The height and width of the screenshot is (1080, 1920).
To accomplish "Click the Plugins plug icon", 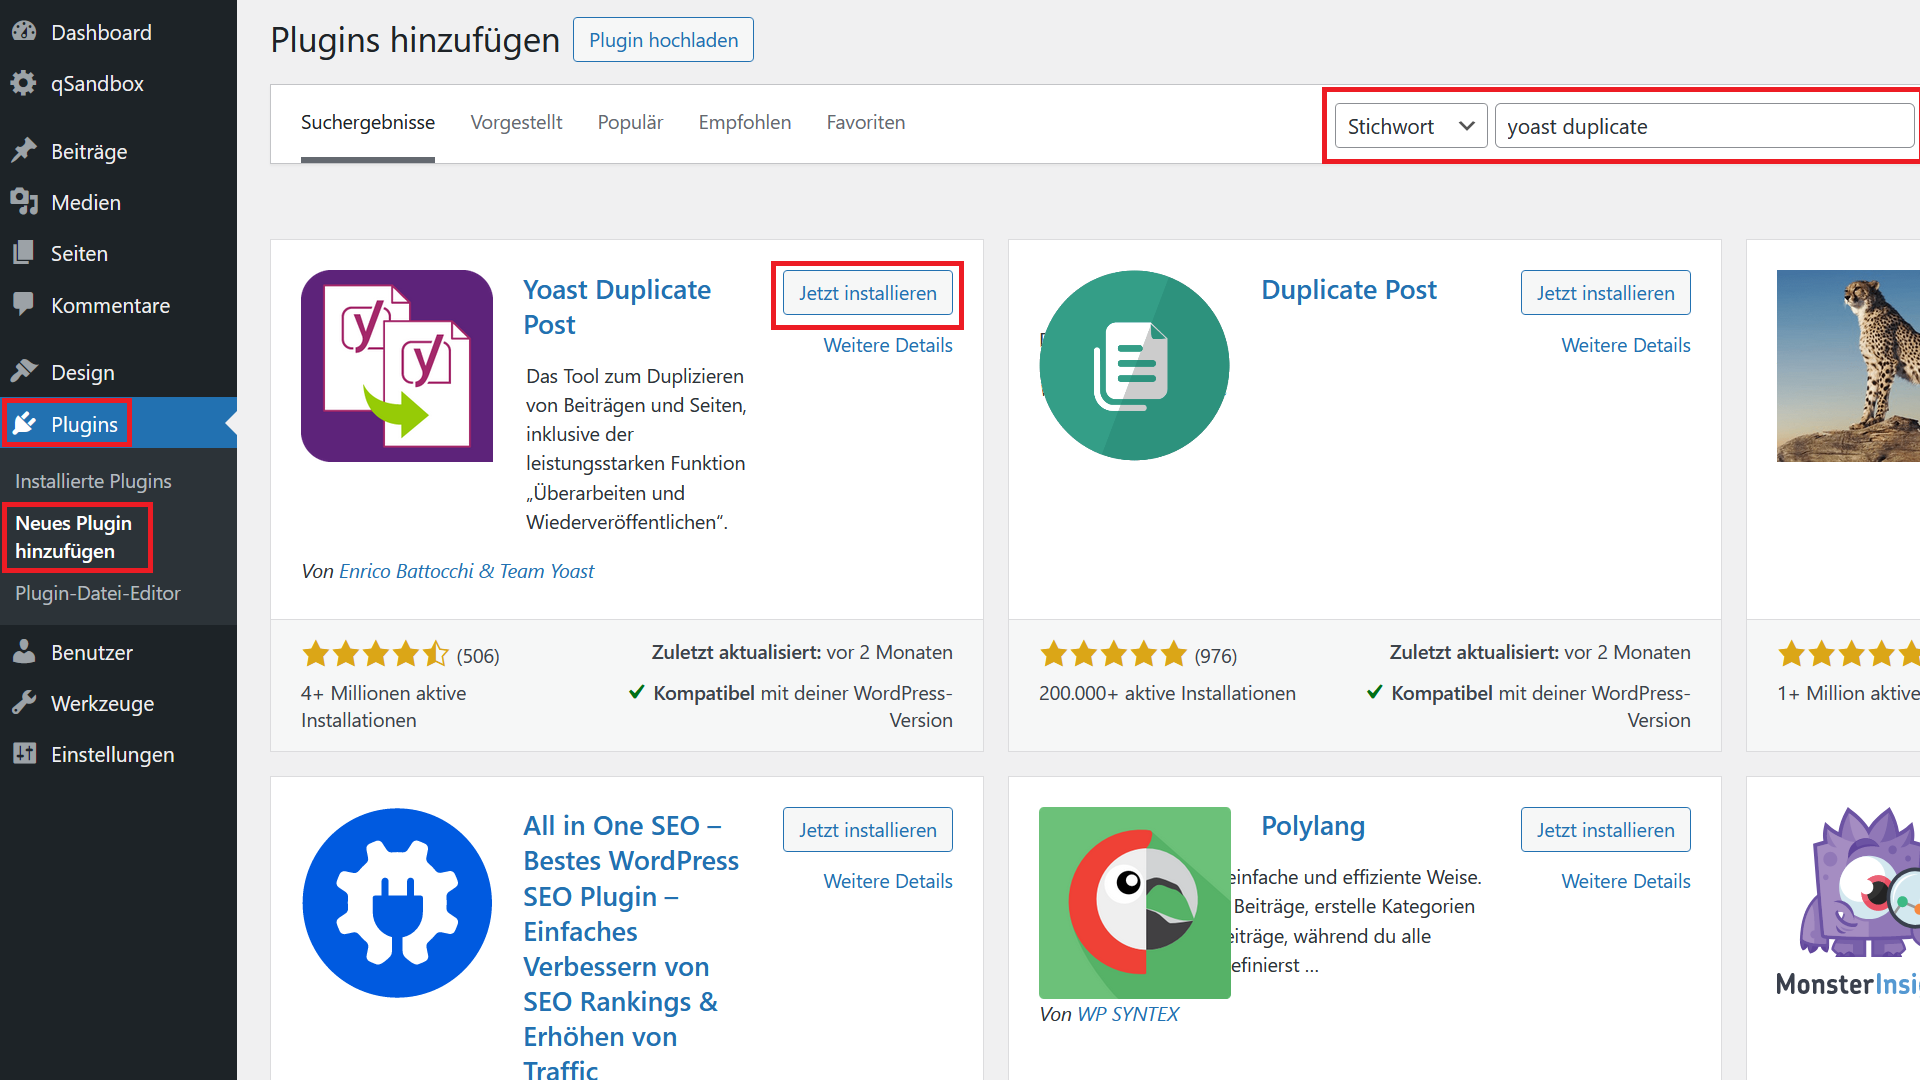I will (24, 424).
